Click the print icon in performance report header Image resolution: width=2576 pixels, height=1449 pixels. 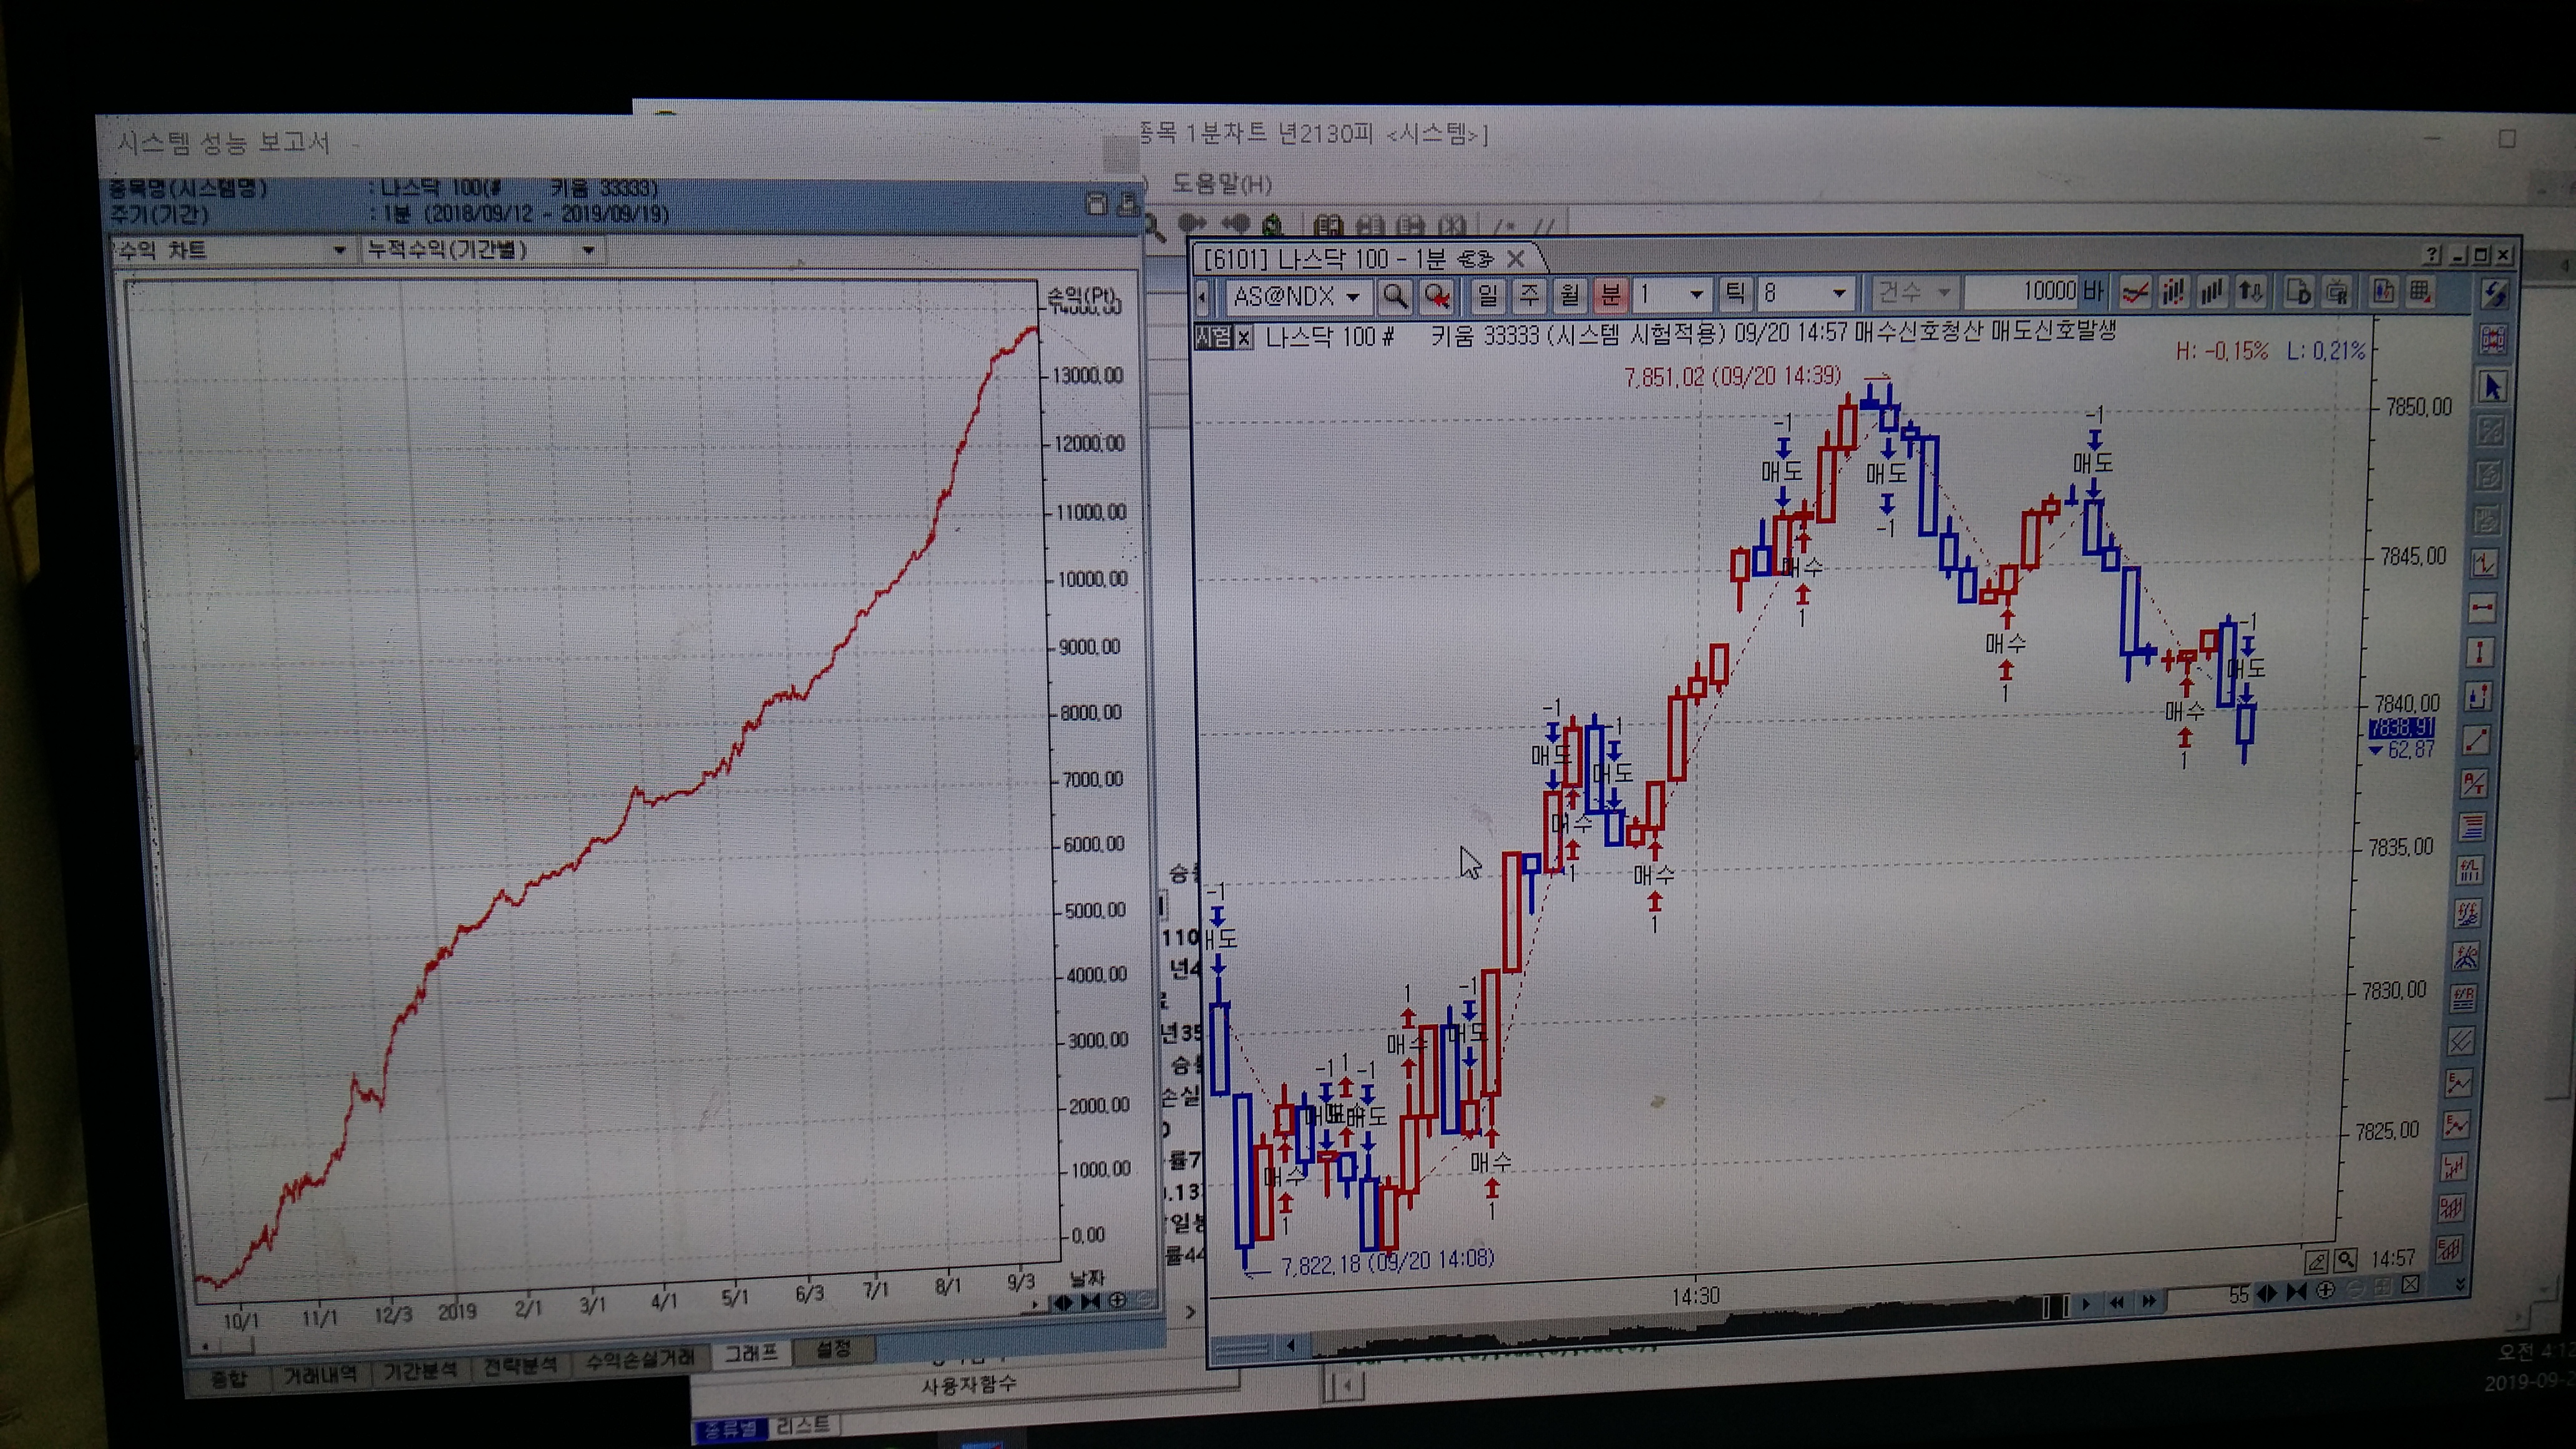pyautogui.click(x=1128, y=204)
